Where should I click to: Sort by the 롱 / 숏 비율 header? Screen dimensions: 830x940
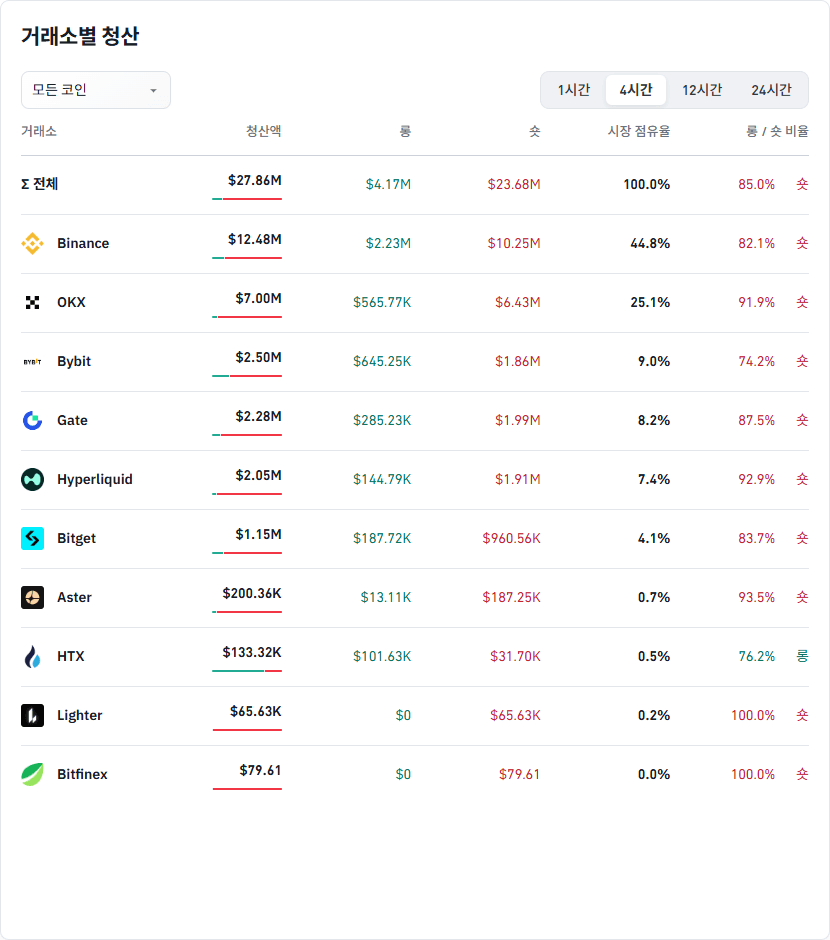(777, 131)
